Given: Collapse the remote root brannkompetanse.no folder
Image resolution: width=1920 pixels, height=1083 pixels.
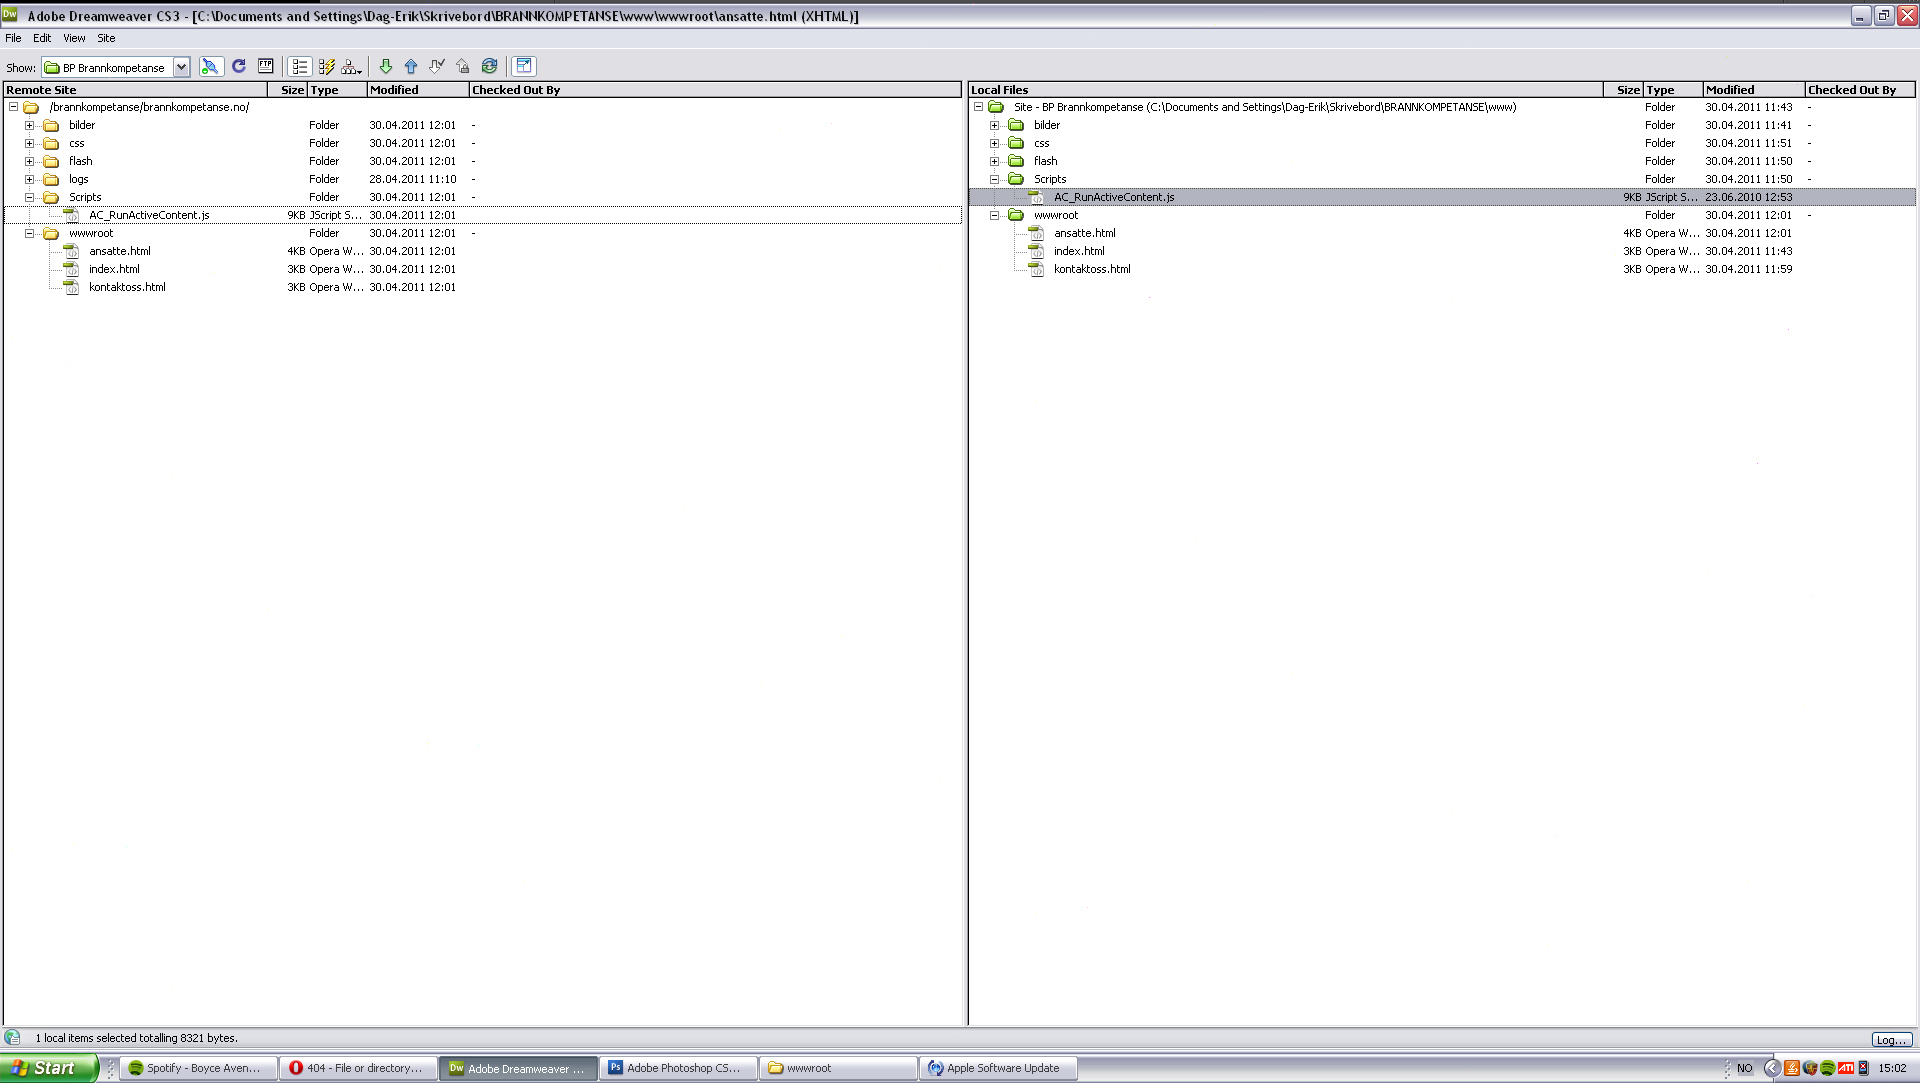Looking at the screenshot, I should point(13,107).
